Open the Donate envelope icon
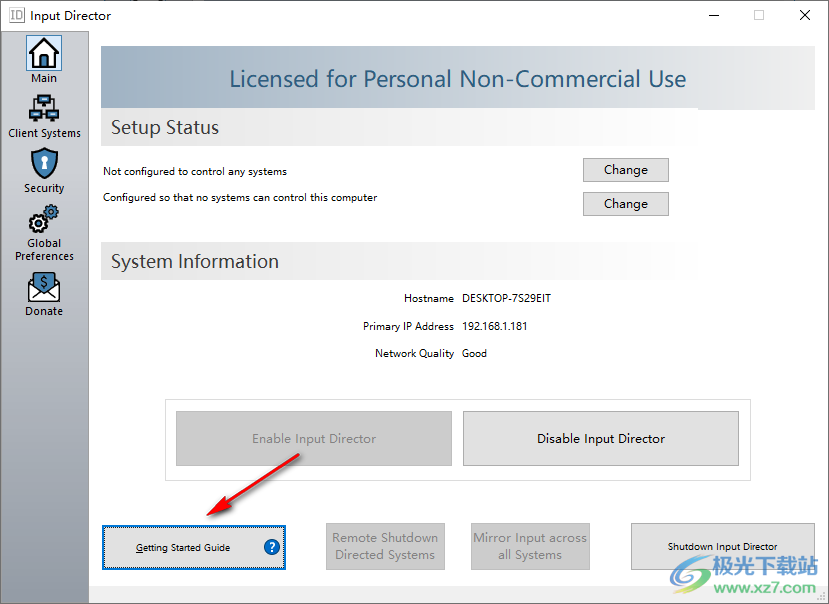 [44, 288]
